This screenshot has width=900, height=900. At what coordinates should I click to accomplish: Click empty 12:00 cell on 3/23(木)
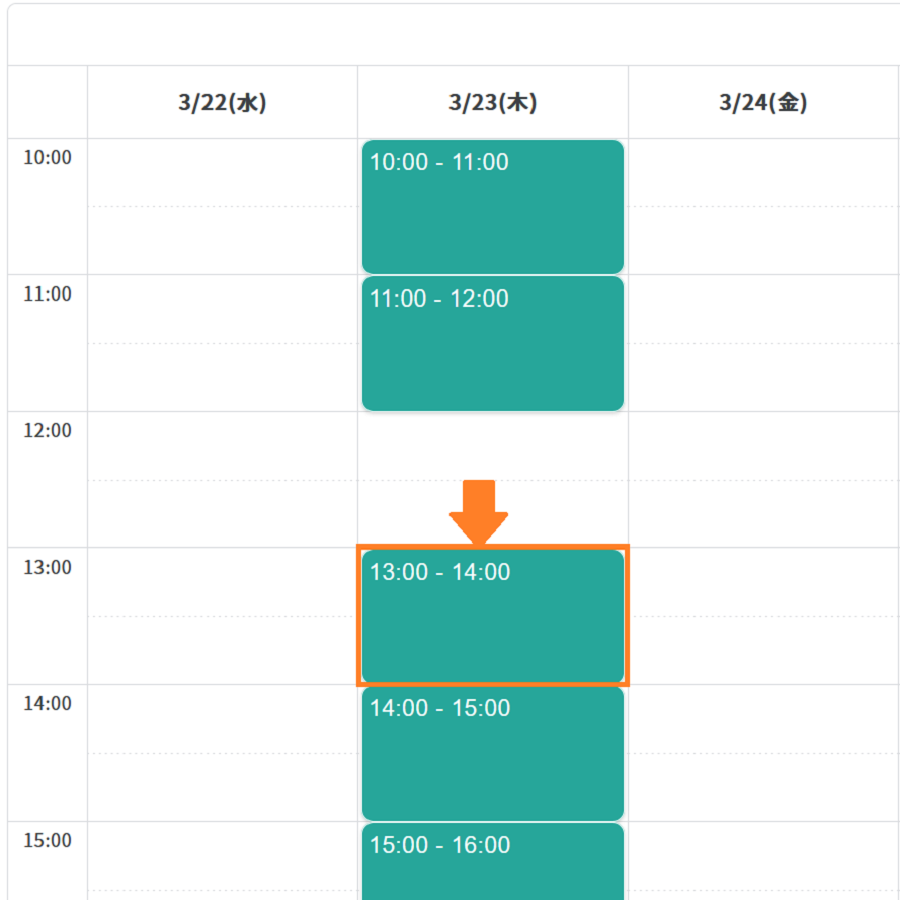click(492, 446)
